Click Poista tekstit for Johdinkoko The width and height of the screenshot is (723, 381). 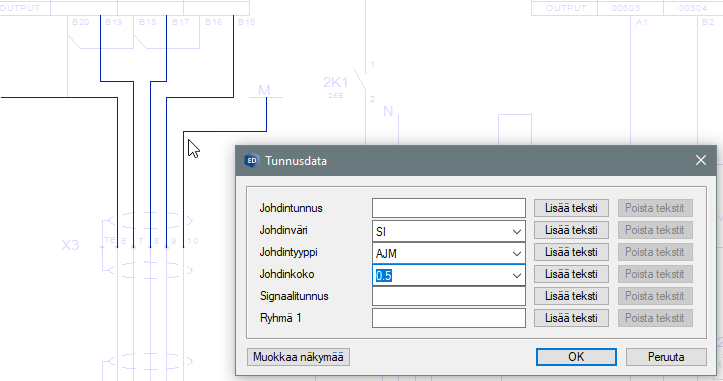[x=655, y=274]
